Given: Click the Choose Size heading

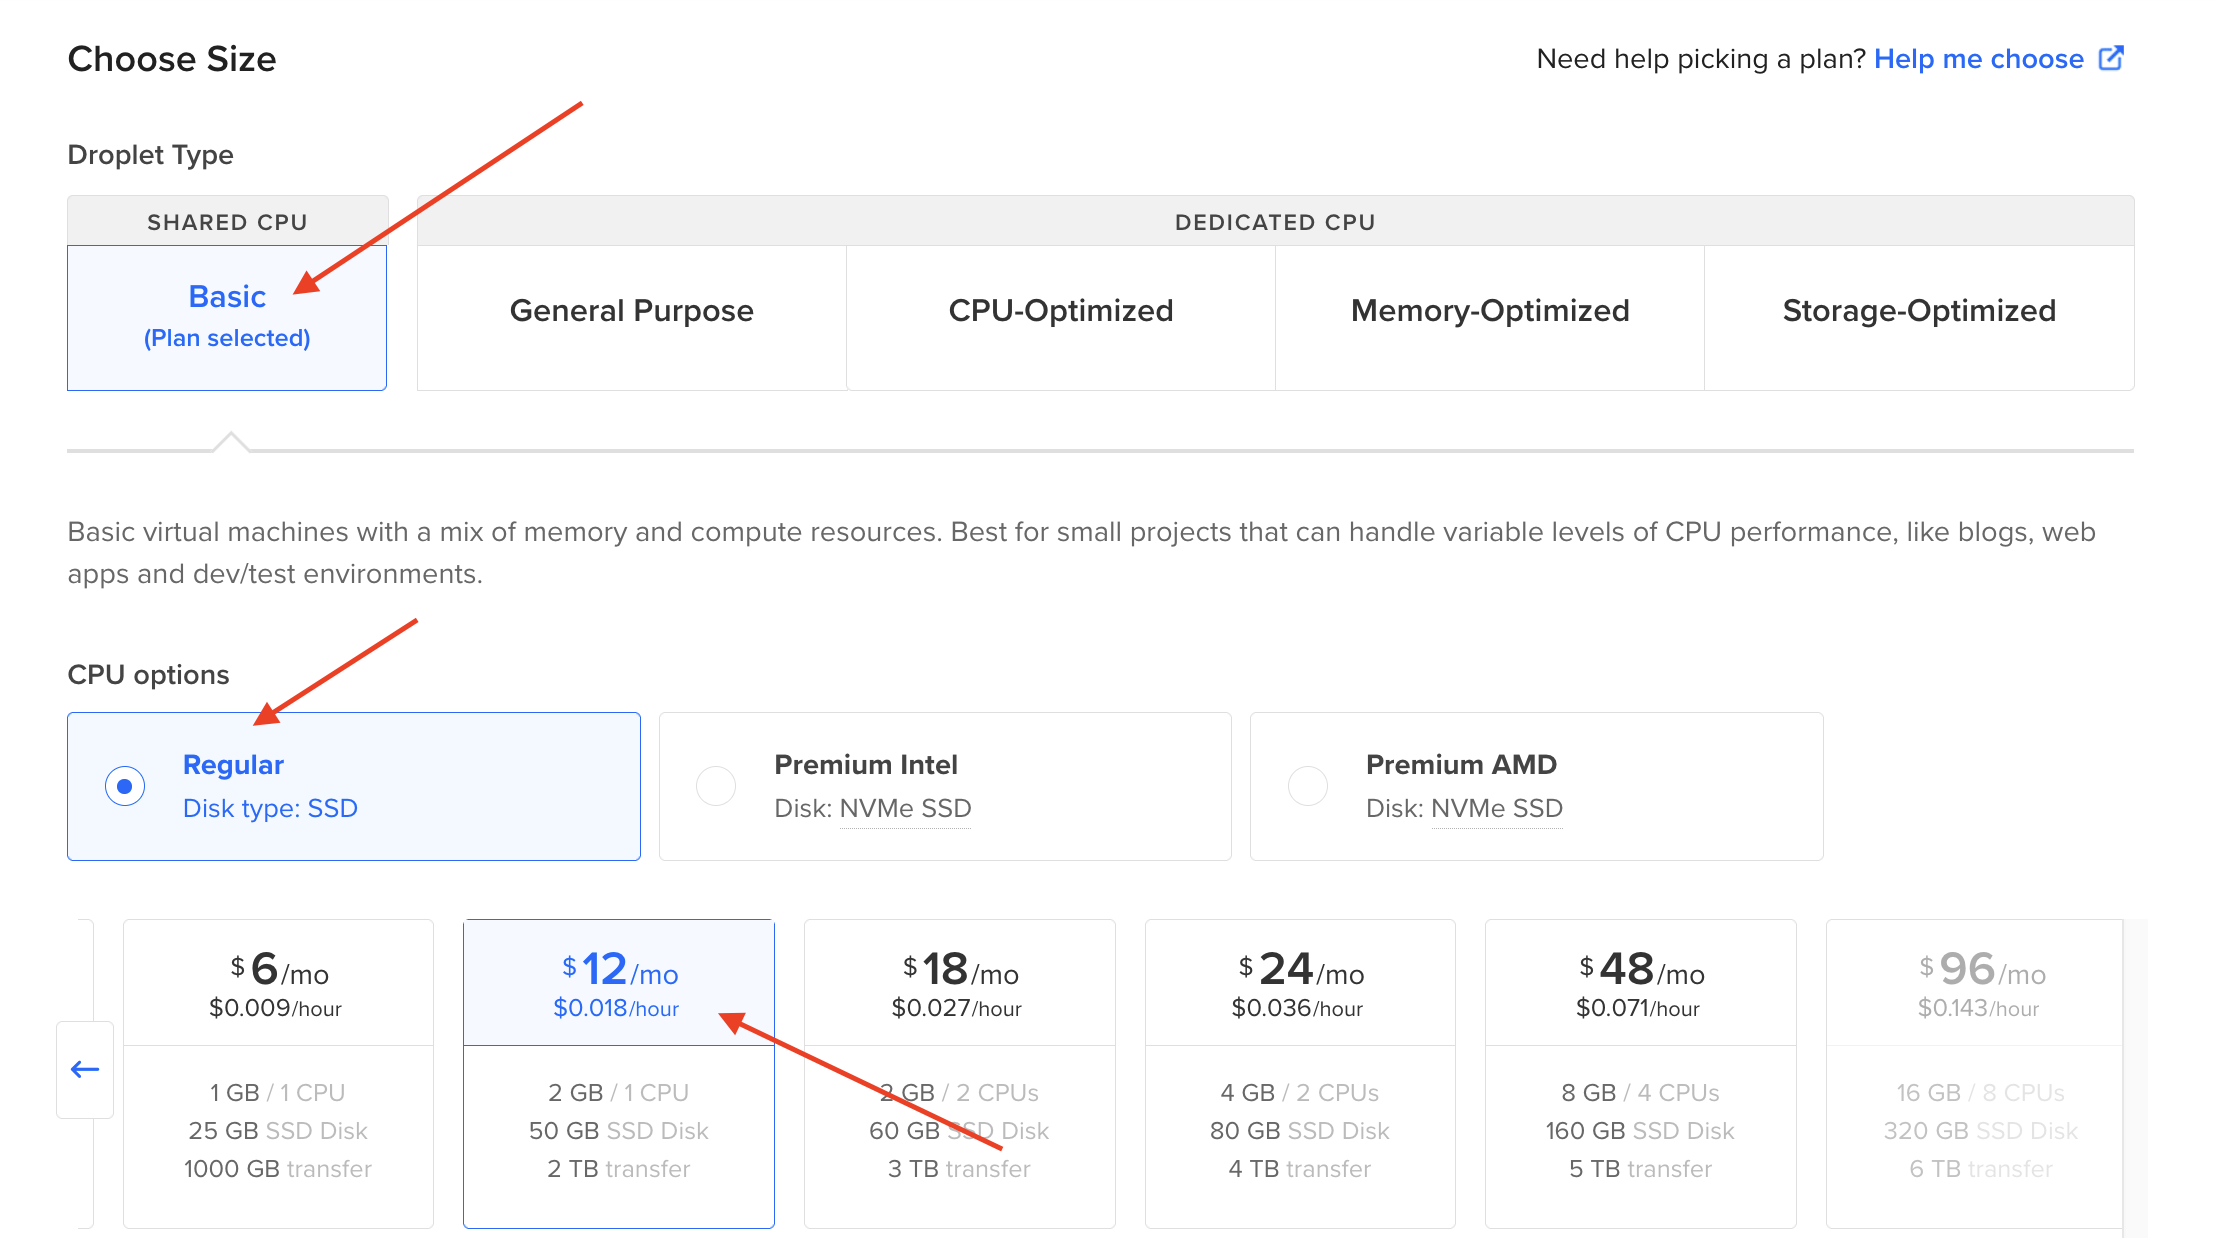Looking at the screenshot, I should [x=172, y=59].
